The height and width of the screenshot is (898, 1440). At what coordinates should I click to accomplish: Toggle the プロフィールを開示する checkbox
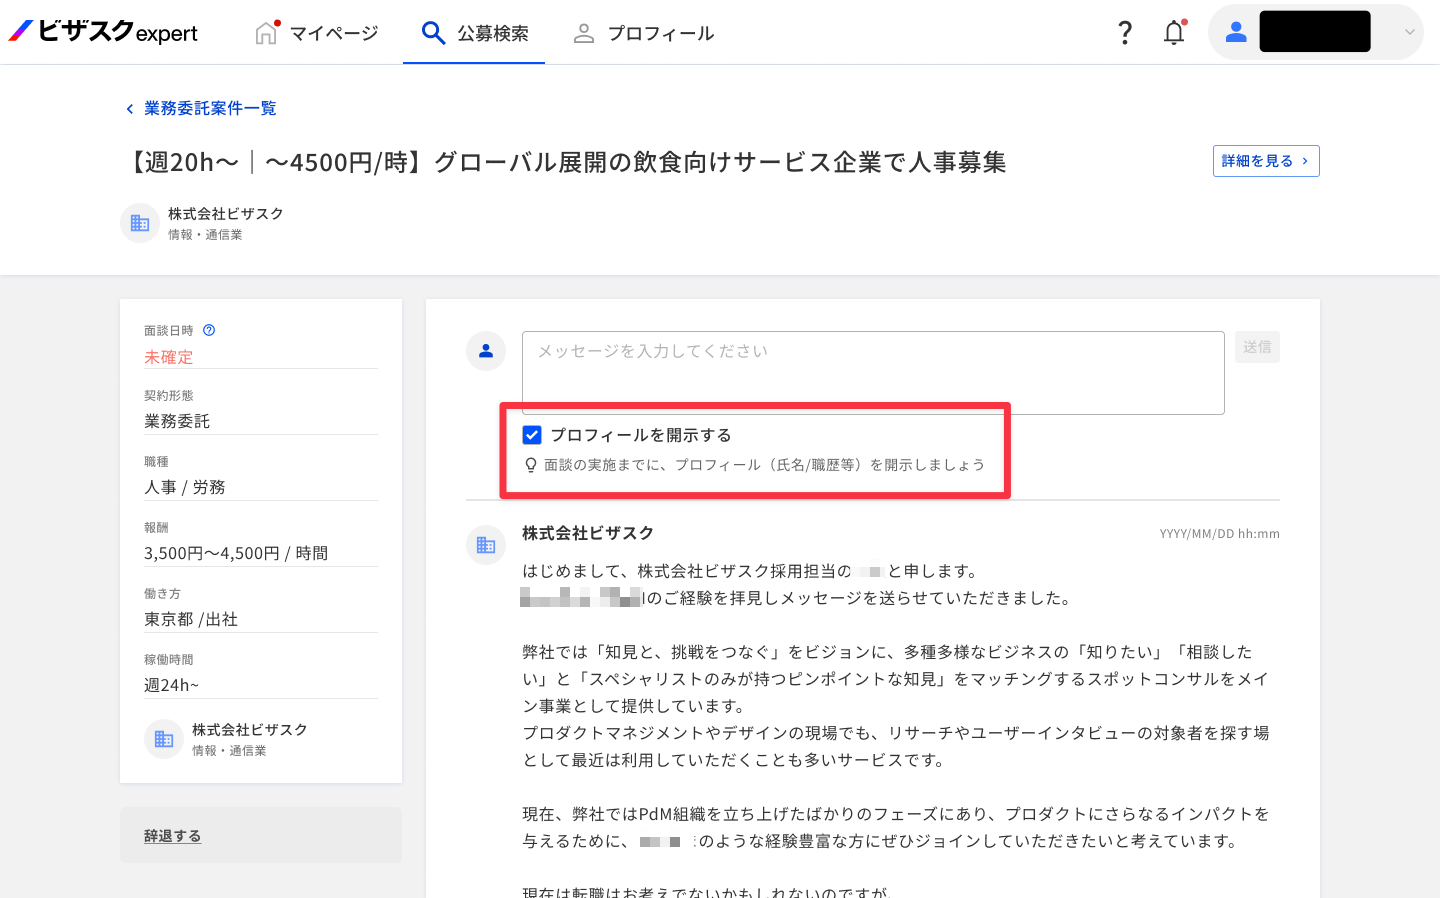532,435
